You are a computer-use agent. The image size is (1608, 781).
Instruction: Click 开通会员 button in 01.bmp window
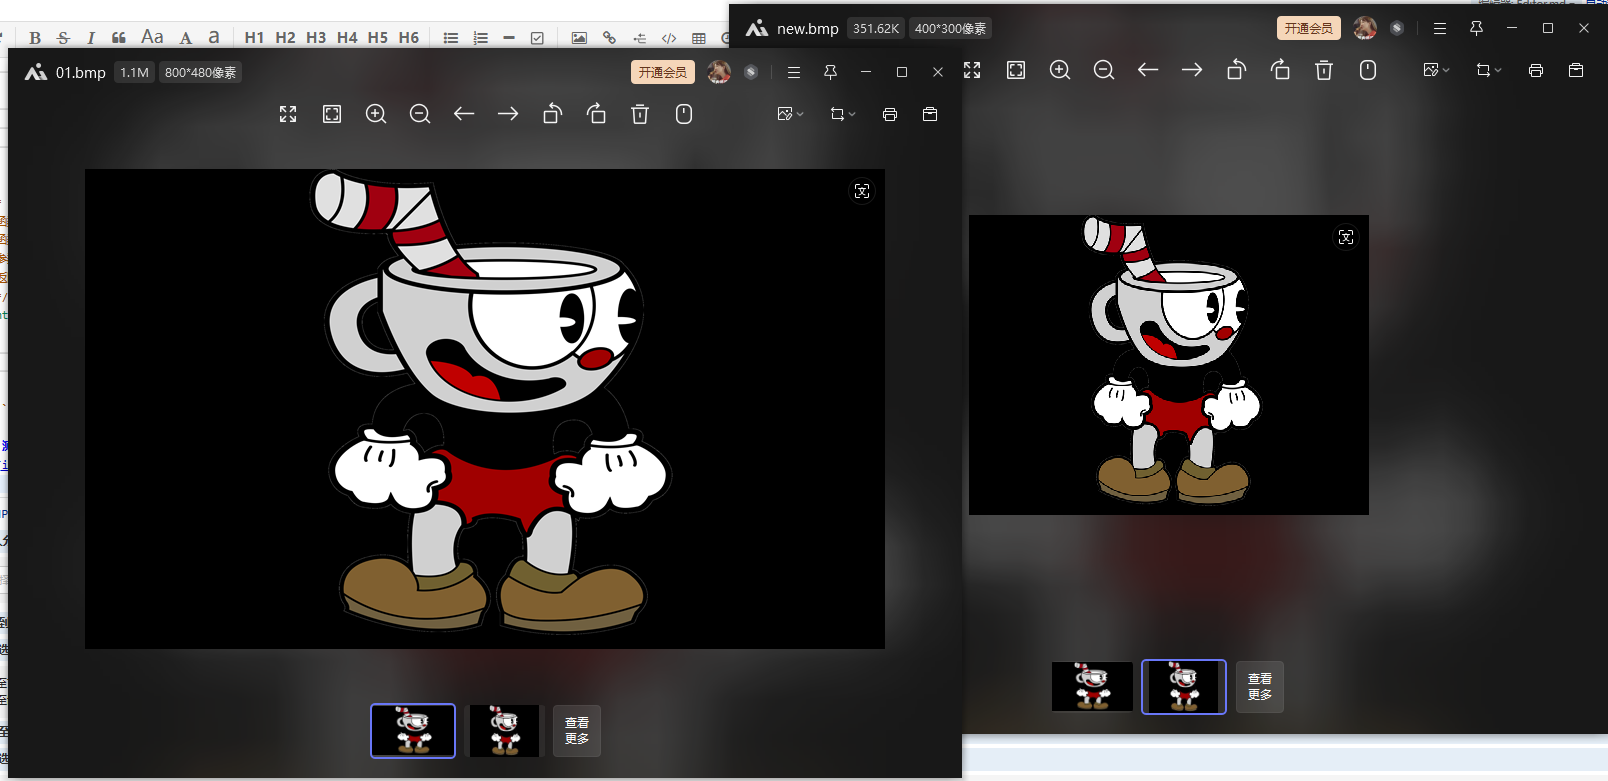click(663, 72)
